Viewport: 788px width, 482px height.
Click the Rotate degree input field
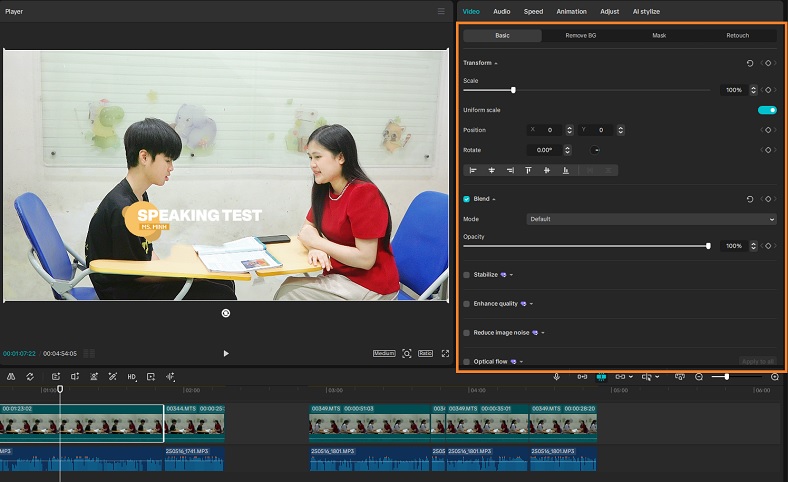[x=545, y=150]
